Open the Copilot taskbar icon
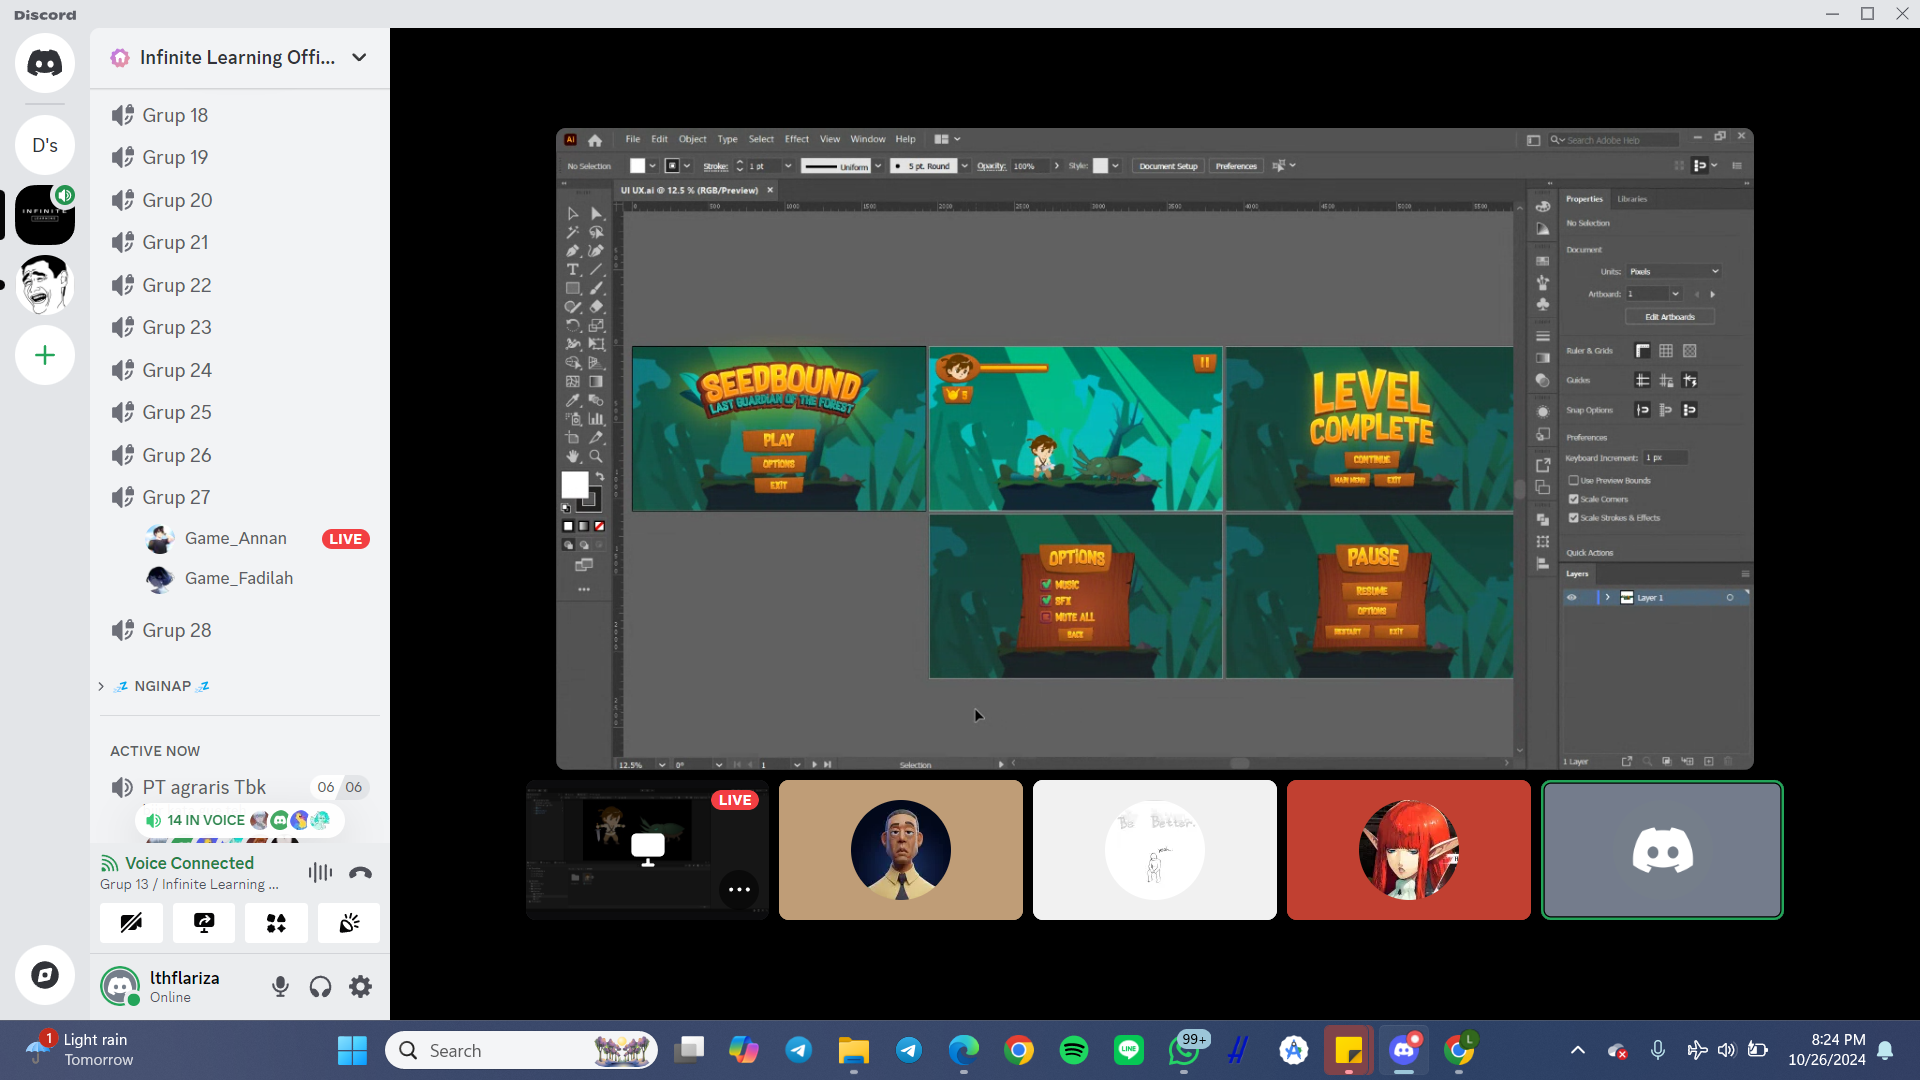 tap(744, 1050)
